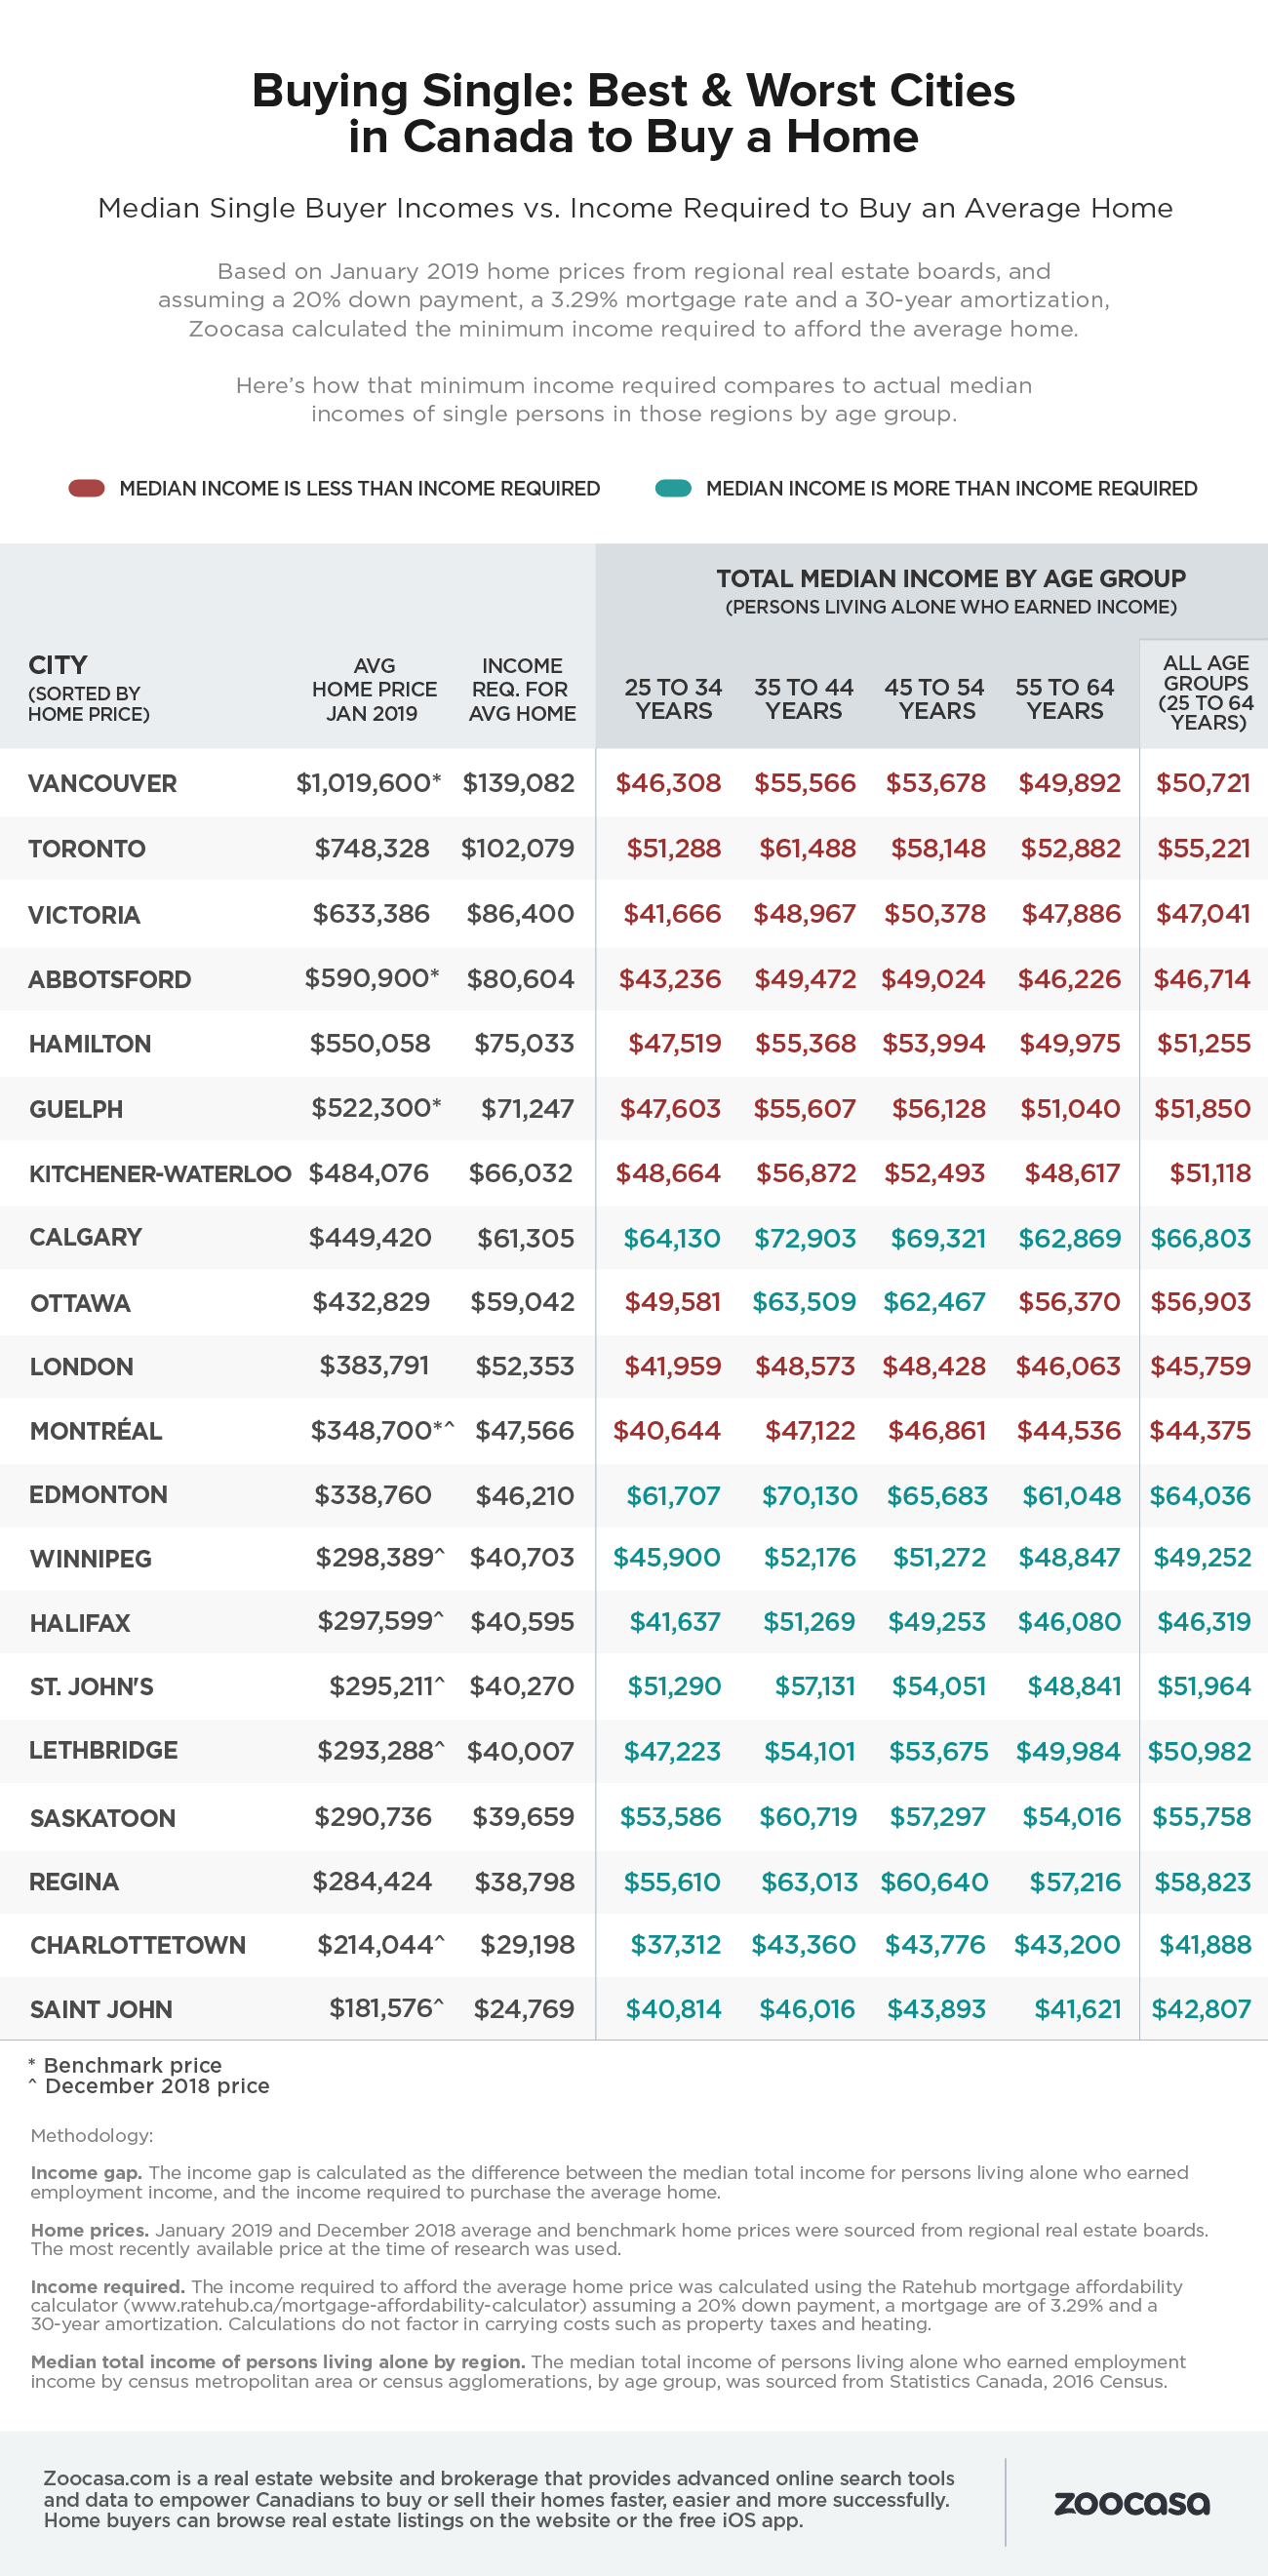Click the CITY column header
Screen dimensions: 1268x2576
click(58, 665)
